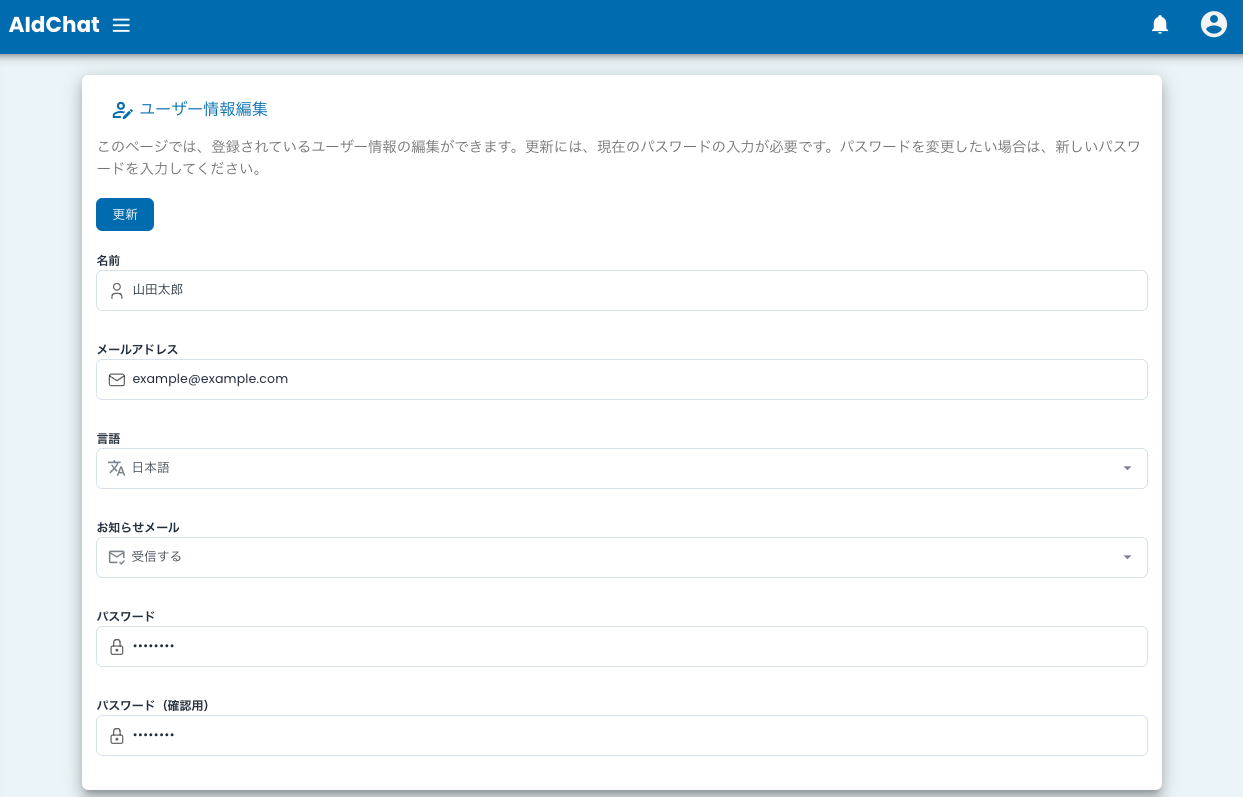Select the name field showing 山田太郎
This screenshot has height=797, width=1243.
[621, 290]
